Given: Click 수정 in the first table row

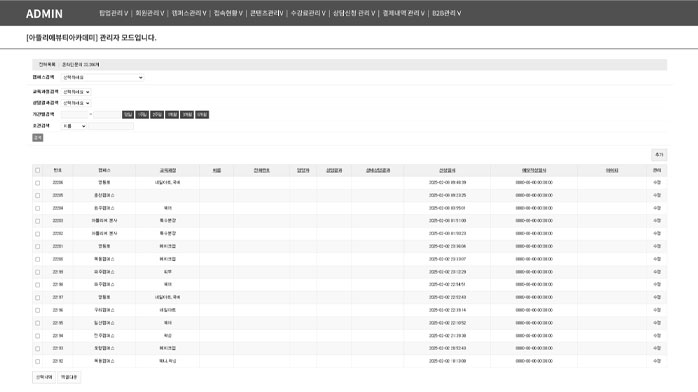Looking at the screenshot, I should click(657, 182).
